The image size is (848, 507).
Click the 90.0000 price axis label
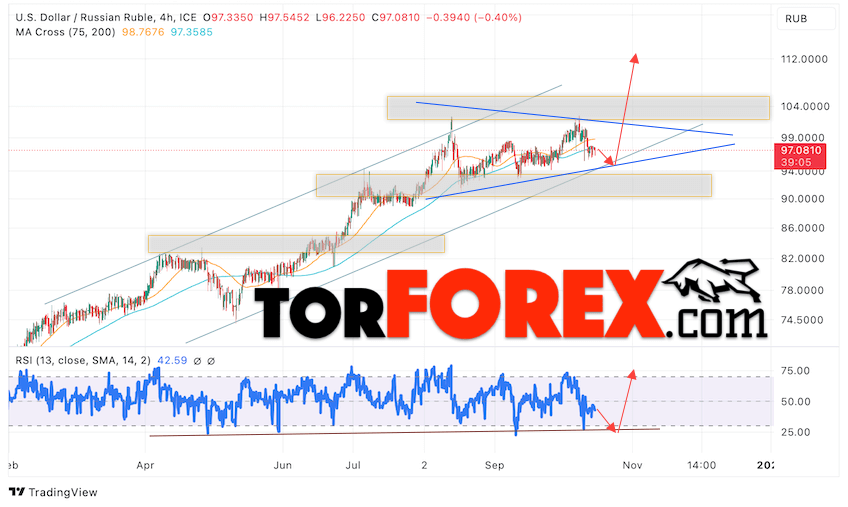pos(803,199)
